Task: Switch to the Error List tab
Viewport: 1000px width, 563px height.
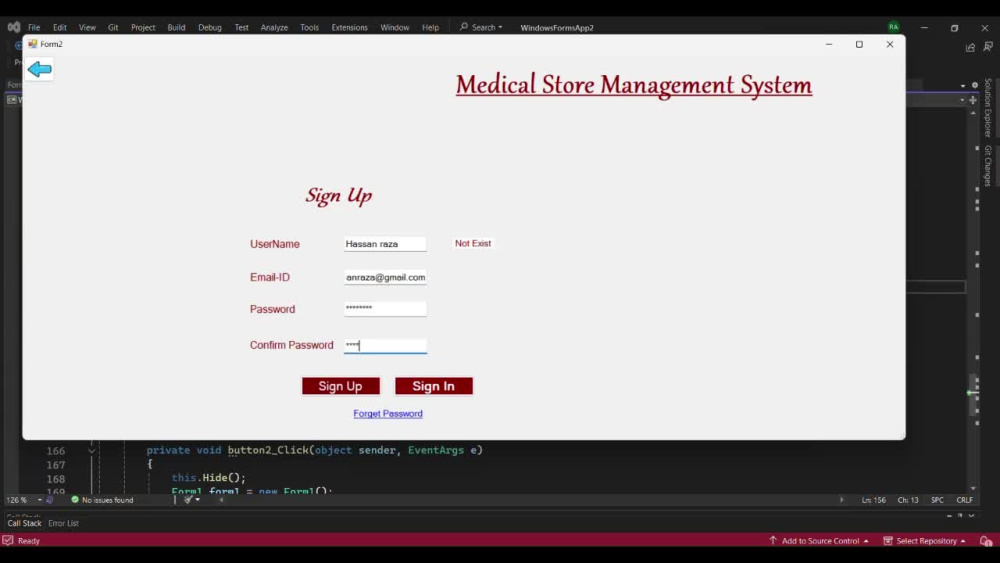Action: tap(63, 523)
